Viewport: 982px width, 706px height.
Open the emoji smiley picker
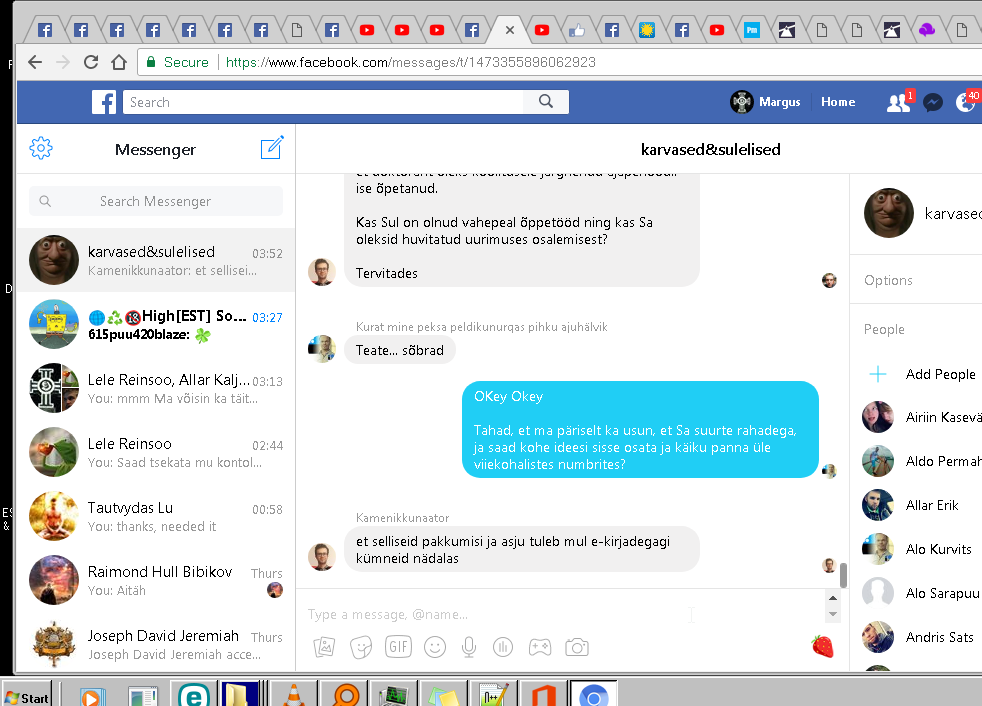click(435, 646)
